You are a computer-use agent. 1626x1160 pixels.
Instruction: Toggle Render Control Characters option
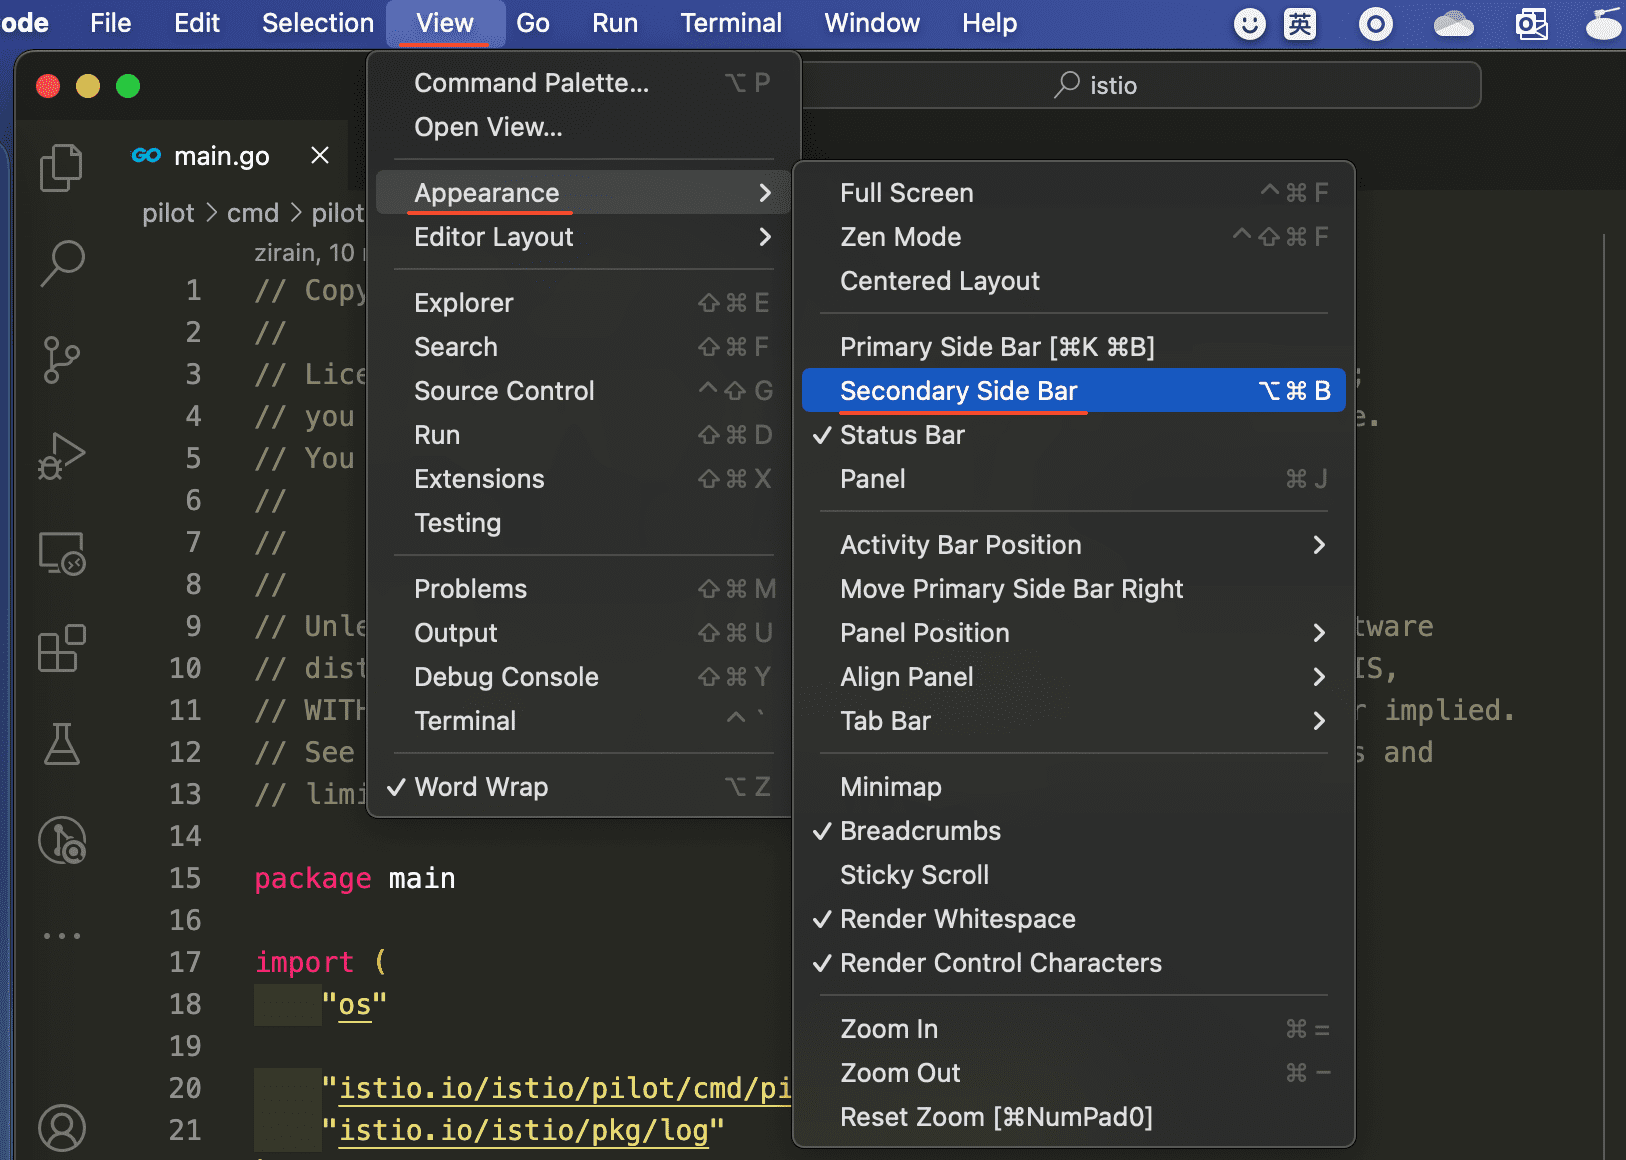point(1074,963)
